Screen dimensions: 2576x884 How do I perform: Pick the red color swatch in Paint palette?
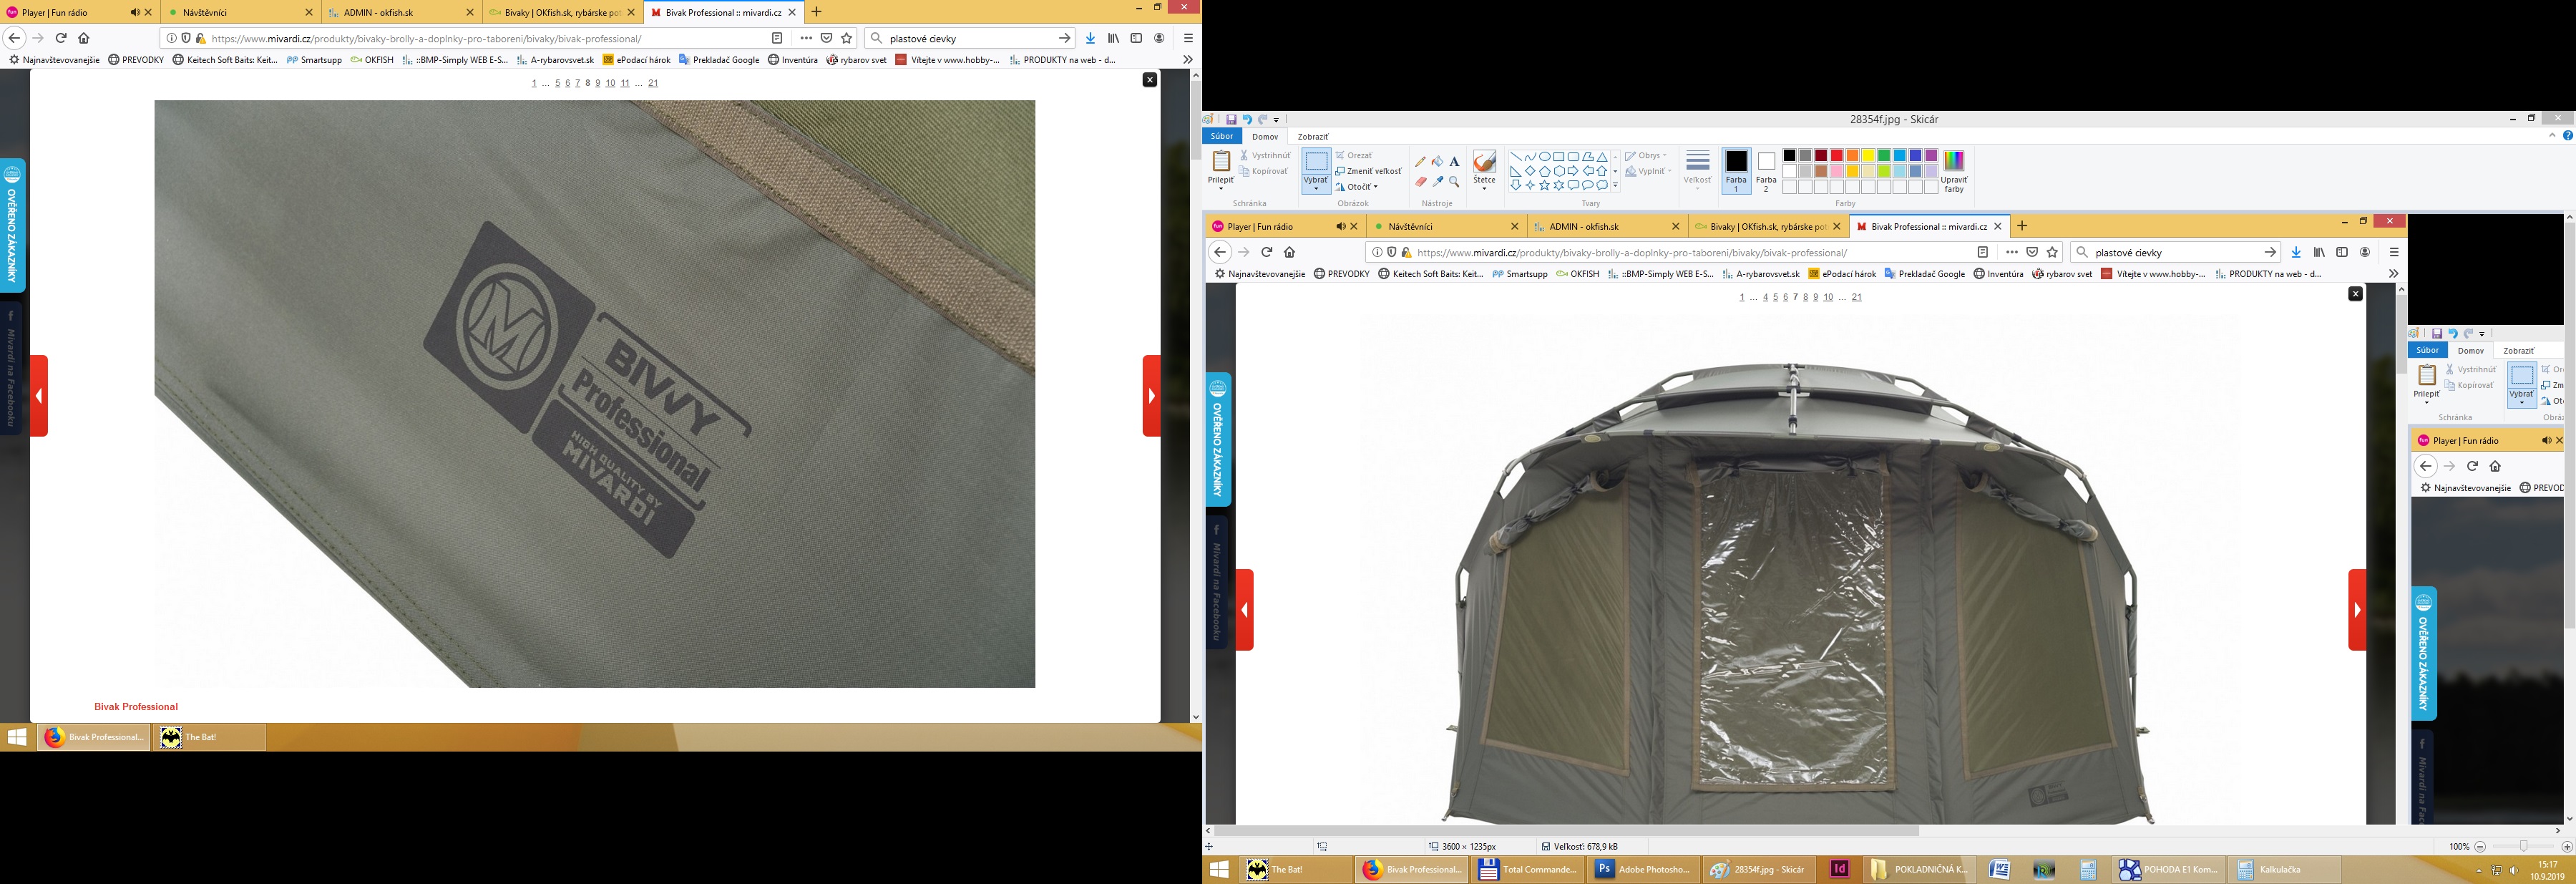pyautogui.click(x=1837, y=155)
